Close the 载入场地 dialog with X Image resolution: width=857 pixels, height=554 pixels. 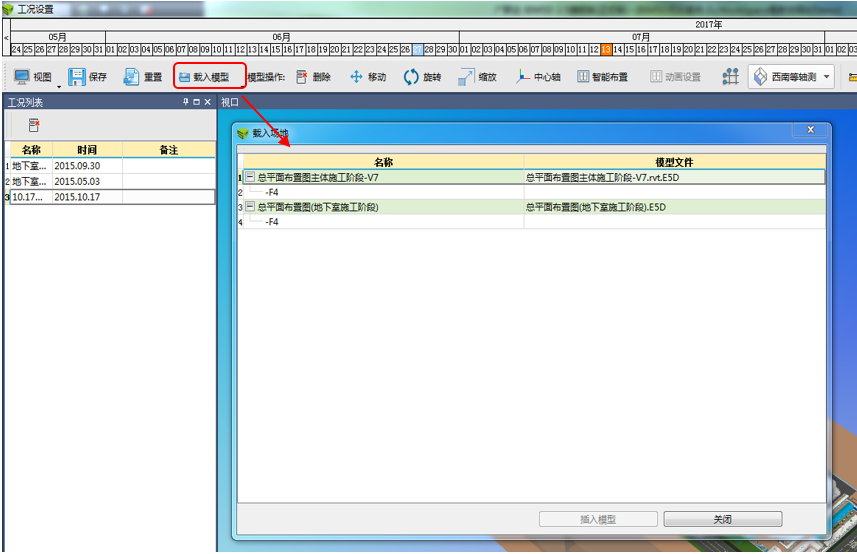811,130
